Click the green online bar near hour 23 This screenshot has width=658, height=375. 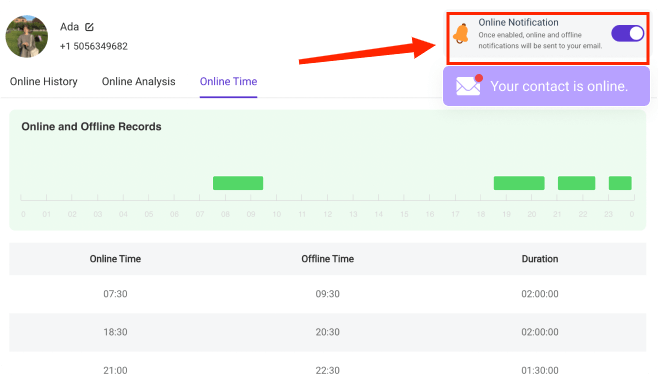[x=620, y=183]
